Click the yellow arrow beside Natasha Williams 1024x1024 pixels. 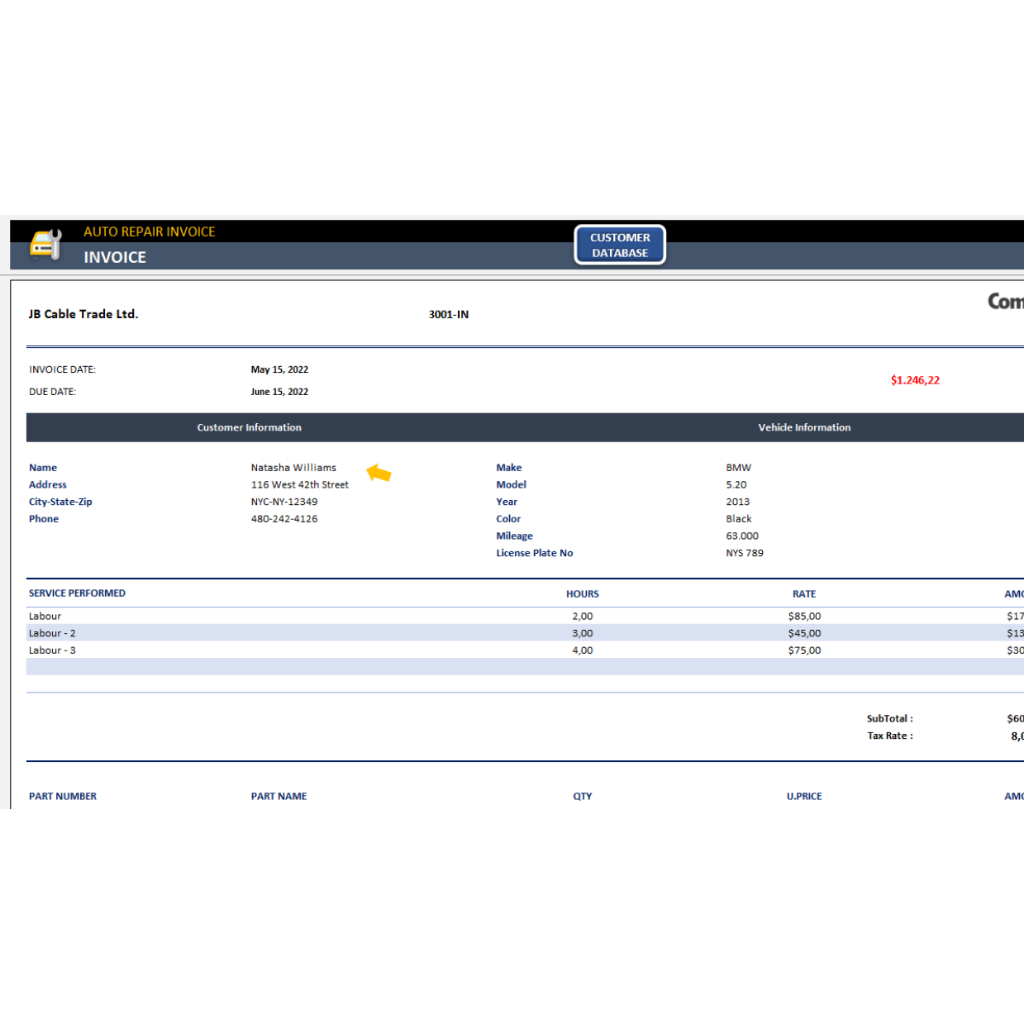(379, 471)
